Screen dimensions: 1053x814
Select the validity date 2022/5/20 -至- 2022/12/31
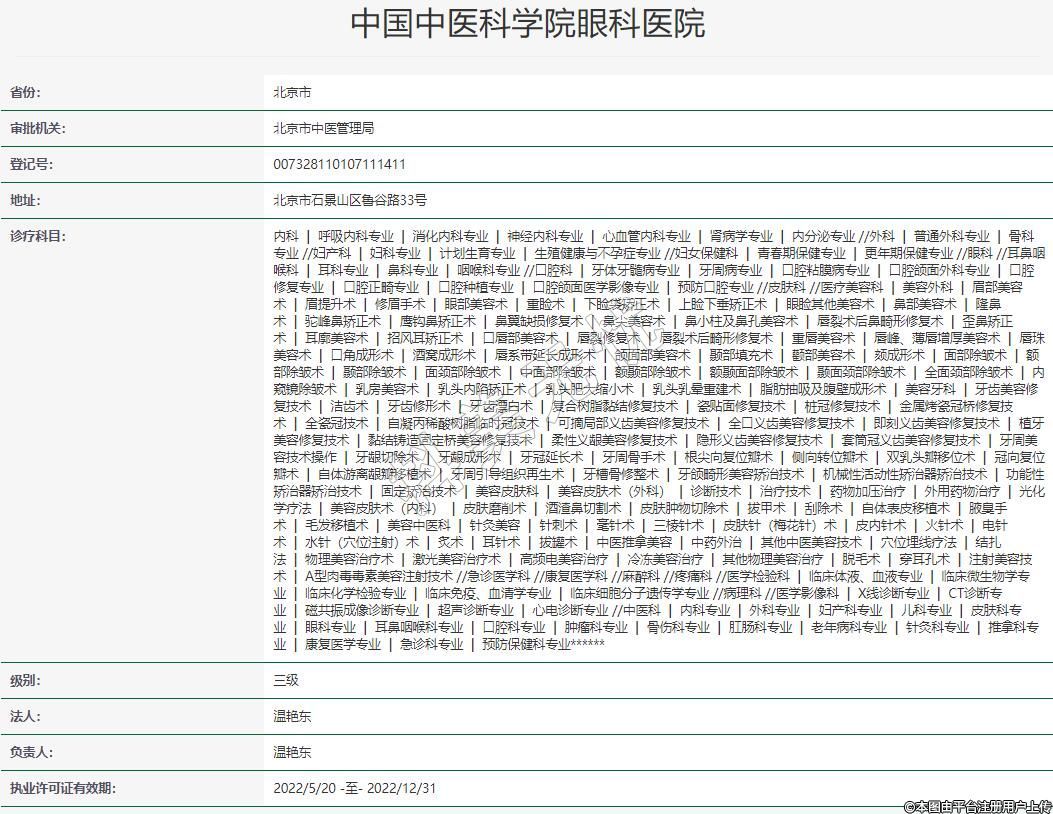coord(355,788)
